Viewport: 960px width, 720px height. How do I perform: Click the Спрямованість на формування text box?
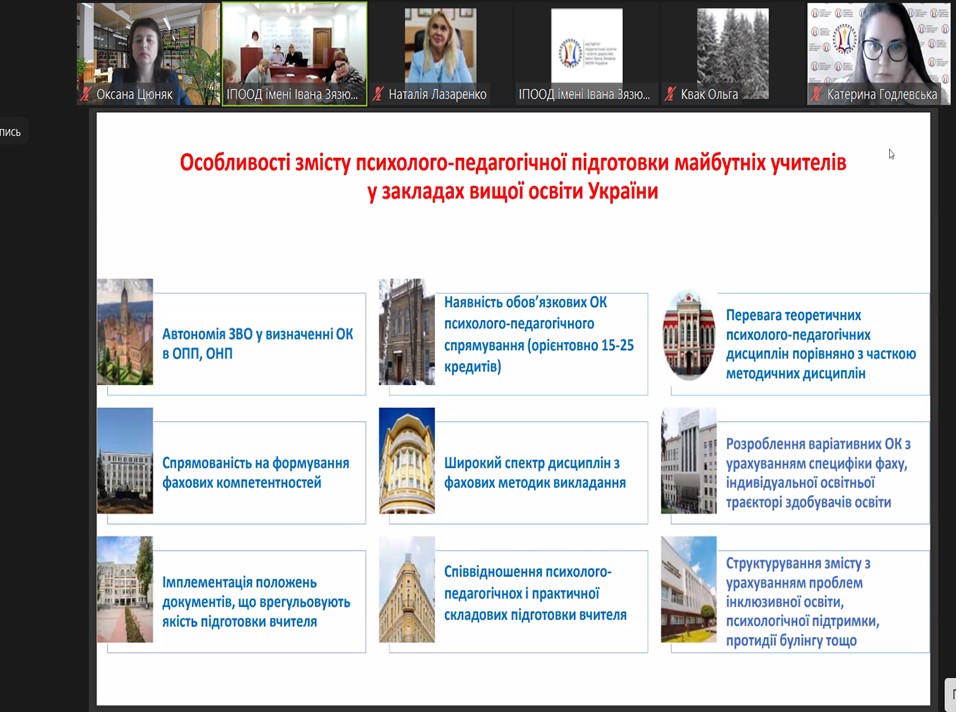pyautogui.click(x=256, y=473)
